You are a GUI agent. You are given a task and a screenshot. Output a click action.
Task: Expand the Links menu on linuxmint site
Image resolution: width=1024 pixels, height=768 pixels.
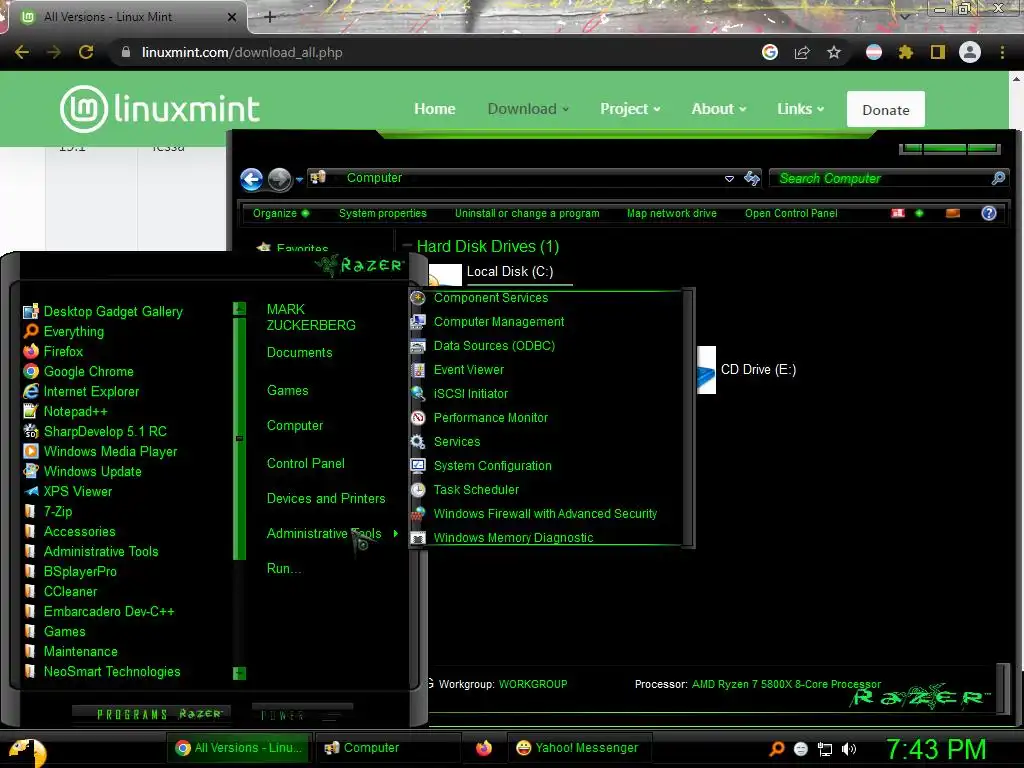click(800, 109)
